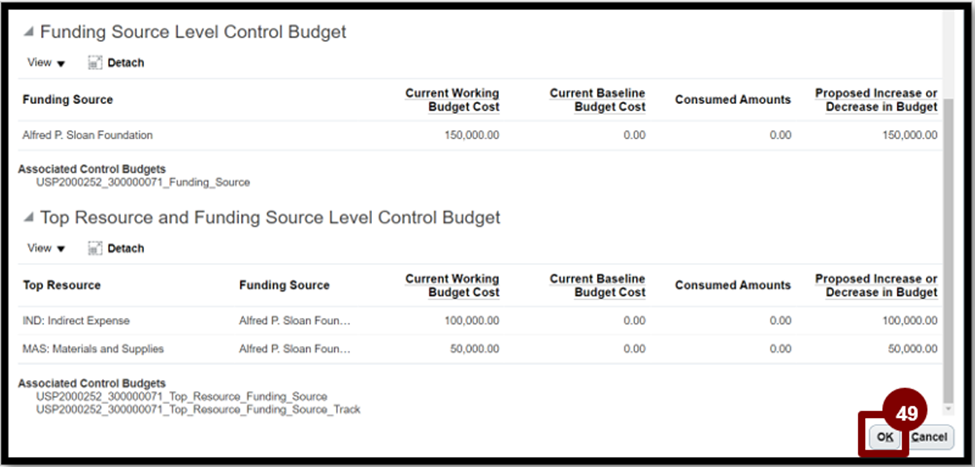975x467 pixels.
Task: Click scrollbar down arrow at bottom
Action: (948, 409)
